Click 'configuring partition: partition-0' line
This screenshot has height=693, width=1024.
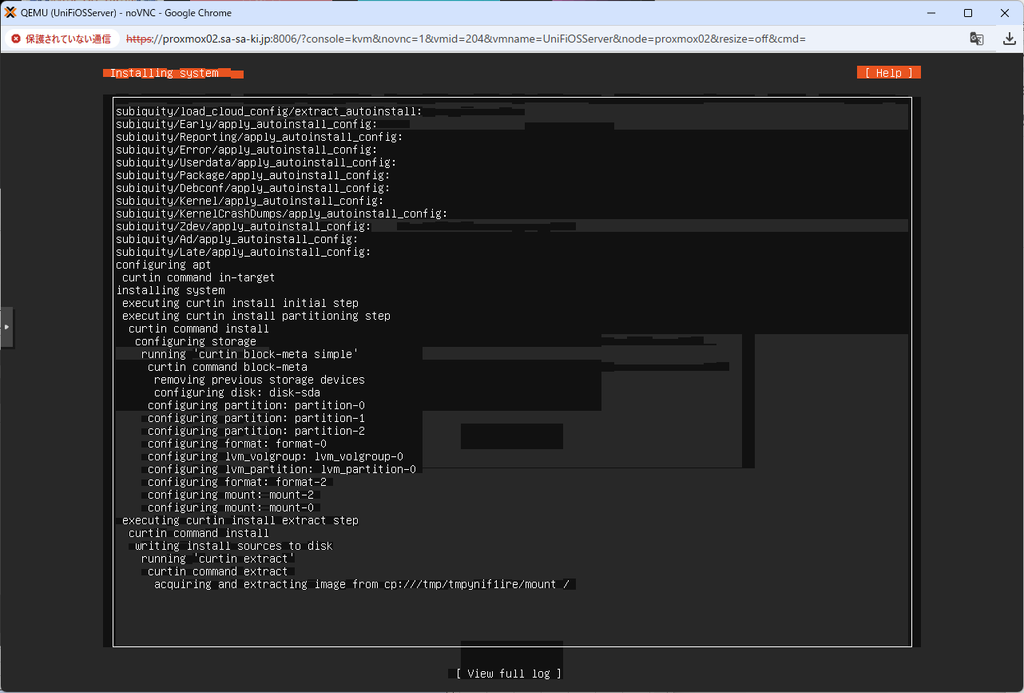(256, 405)
